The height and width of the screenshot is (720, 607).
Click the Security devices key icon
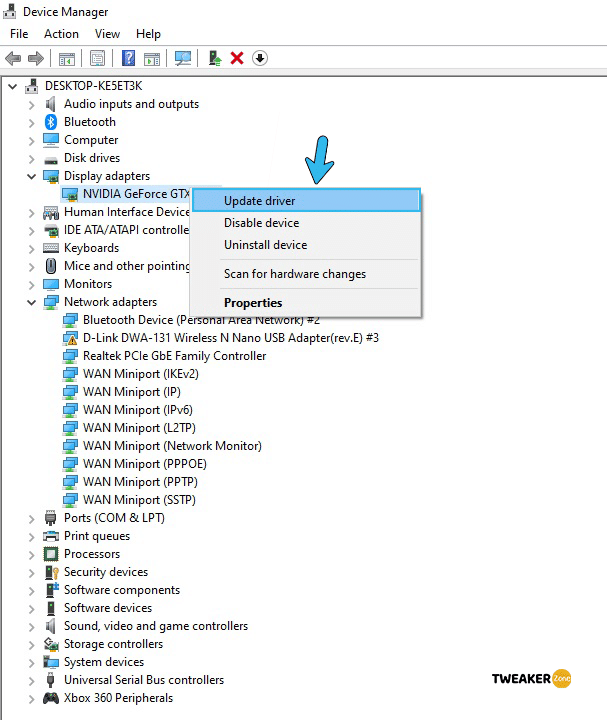click(x=51, y=572)
